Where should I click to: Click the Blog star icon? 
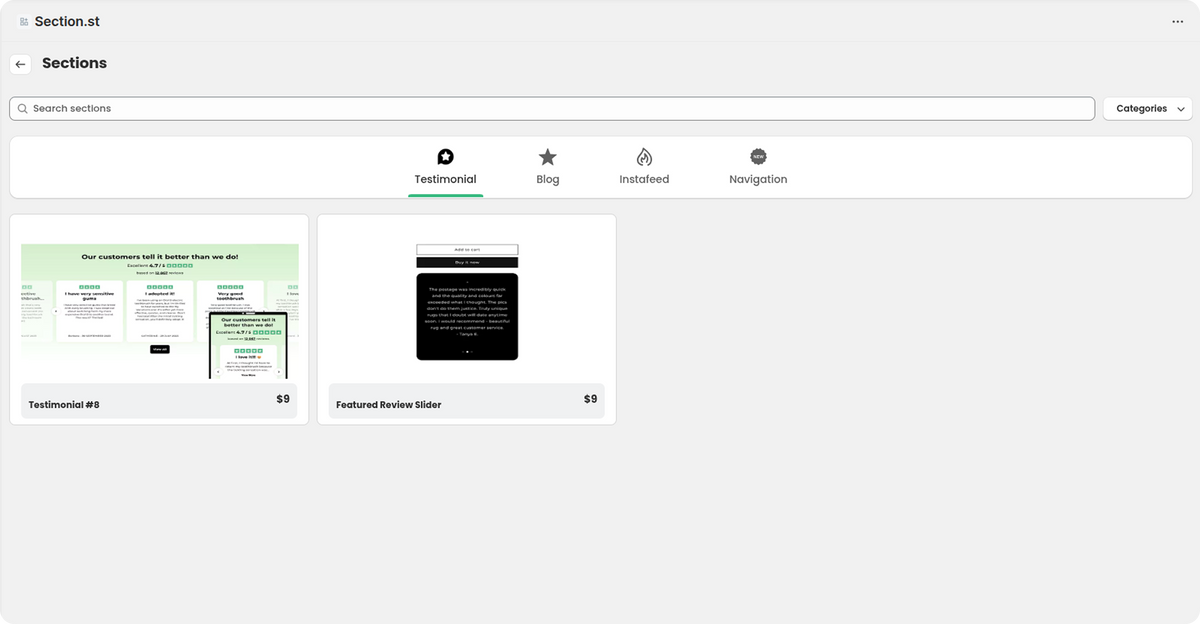[548, 157]
